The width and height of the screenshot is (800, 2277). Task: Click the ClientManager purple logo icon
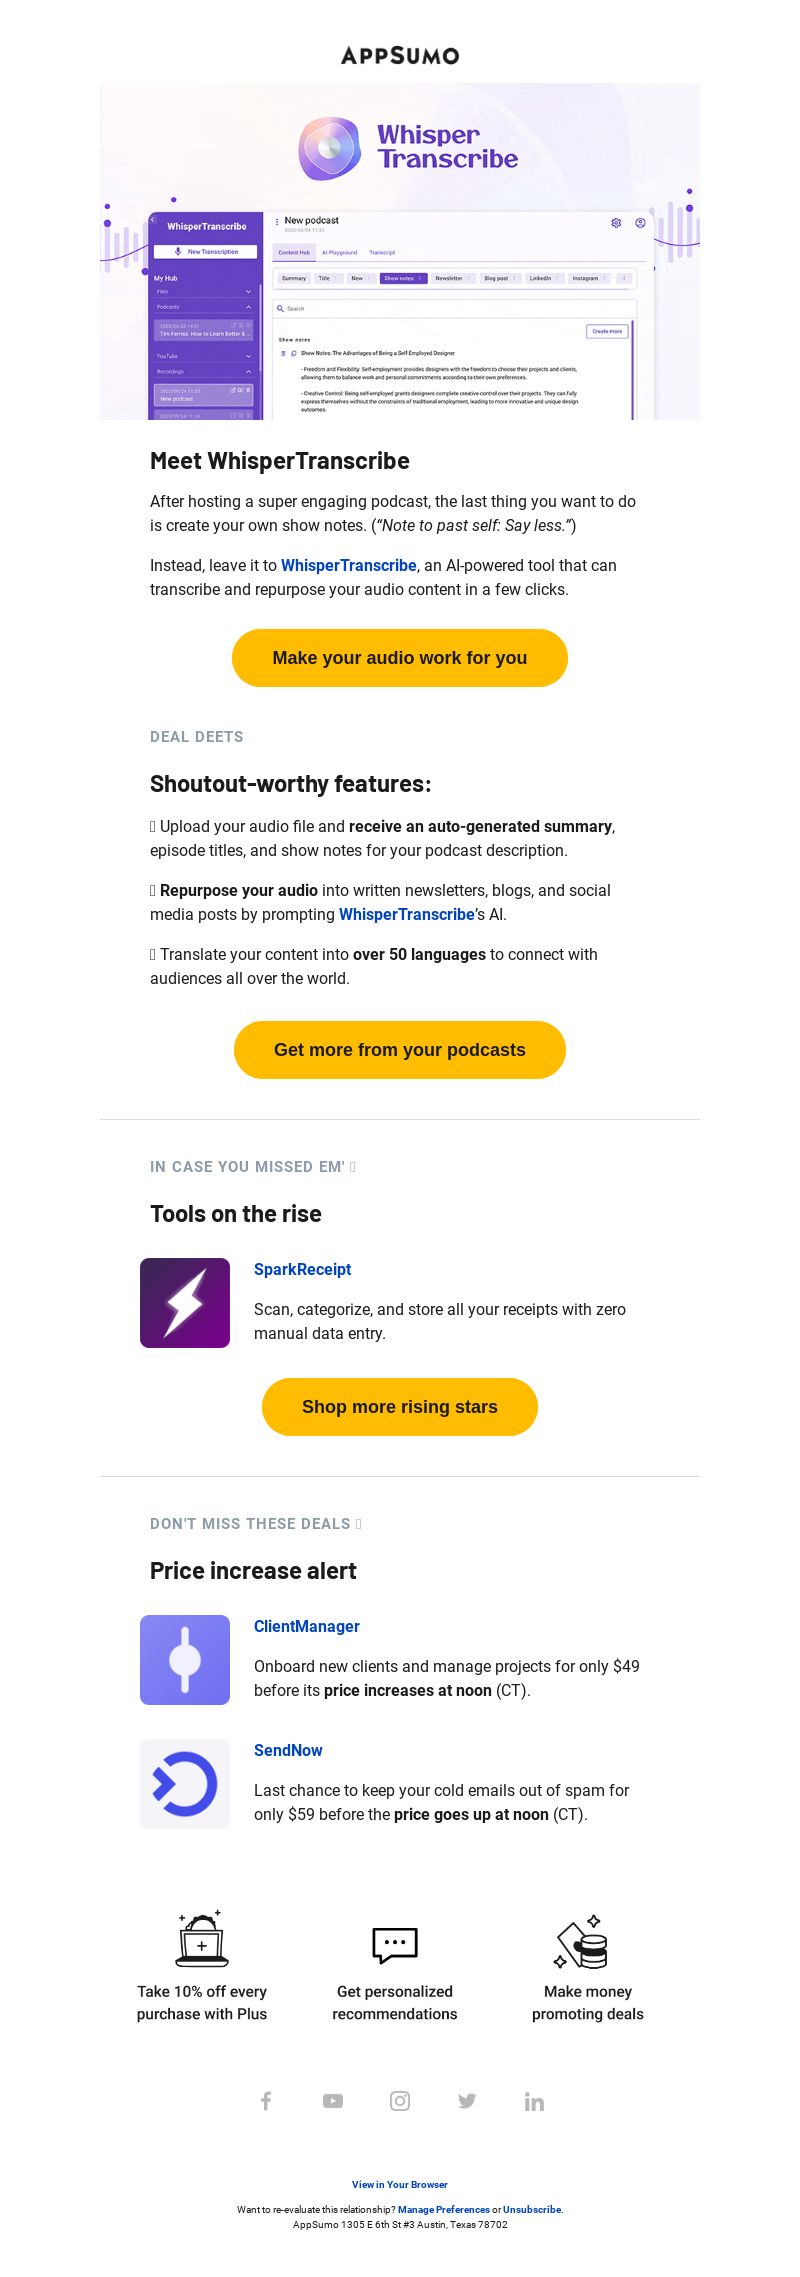pyautogui.click(x=185, y=1660)
